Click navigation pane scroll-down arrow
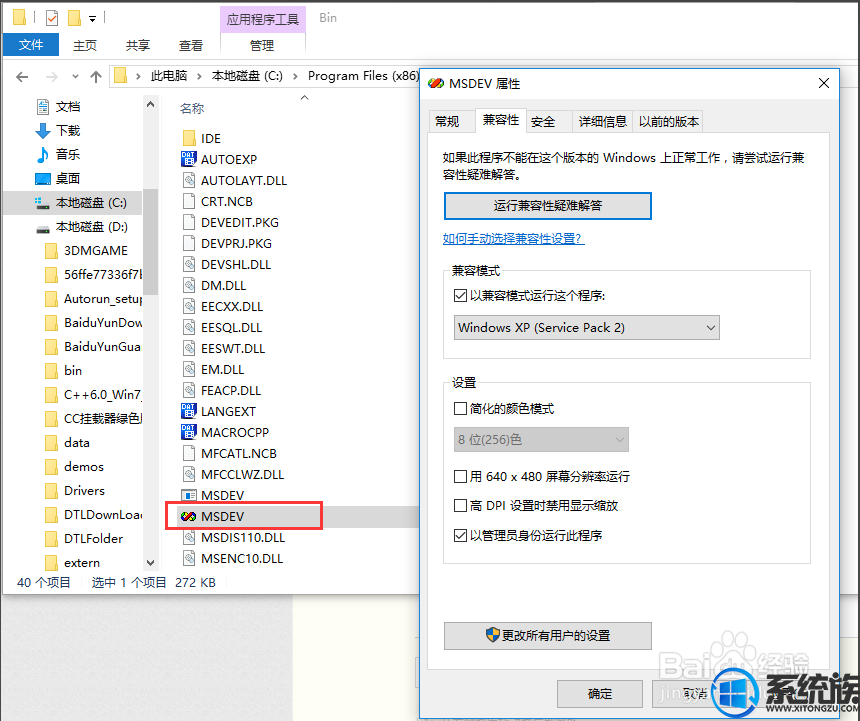This screenshot has width=860, height=721. 150,563
